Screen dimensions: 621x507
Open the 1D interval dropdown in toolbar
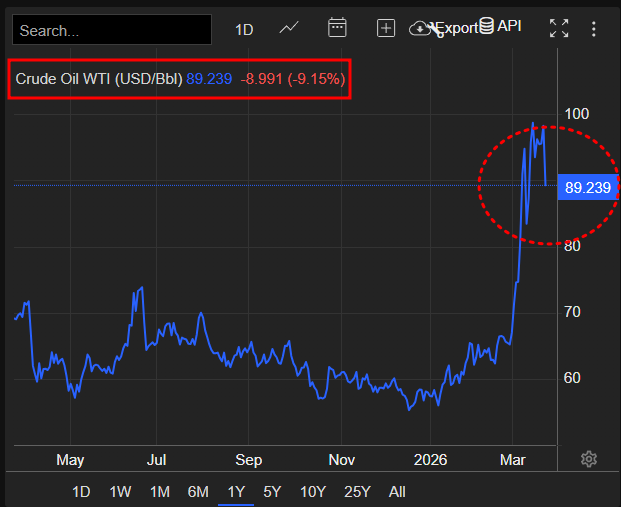coord(244,29)
